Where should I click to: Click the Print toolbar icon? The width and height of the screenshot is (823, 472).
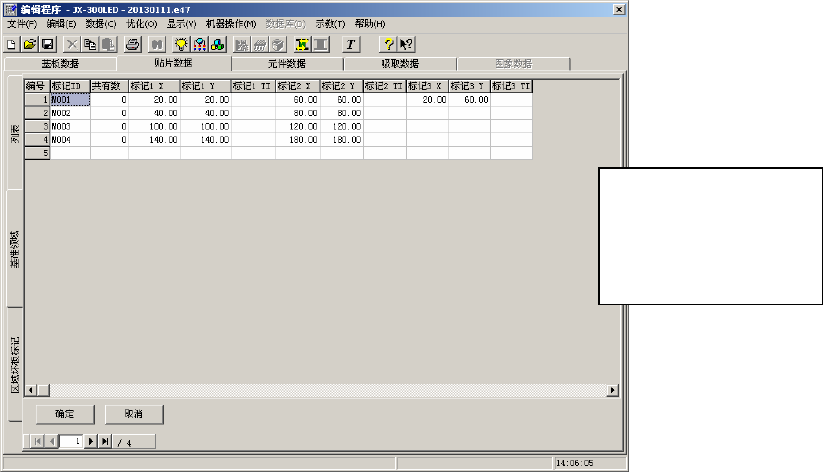point(132,45)
